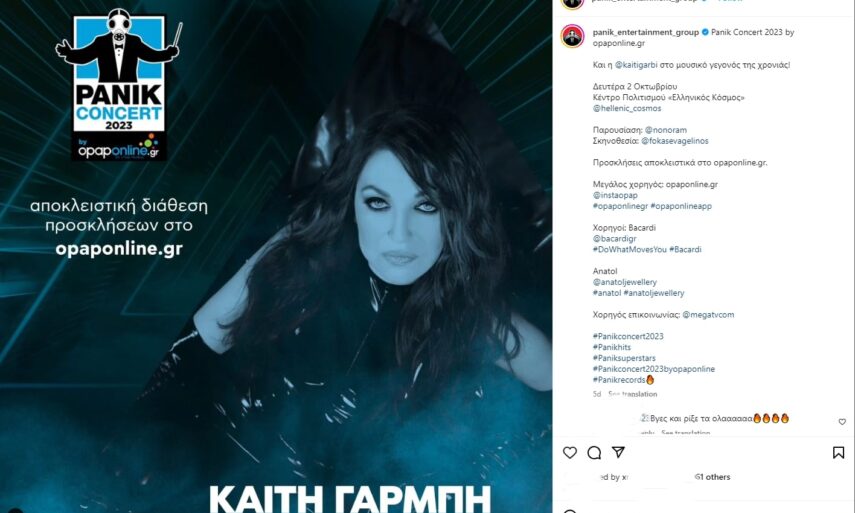
Task: Click See translation under the caption
Action: [x=633, y=394]
